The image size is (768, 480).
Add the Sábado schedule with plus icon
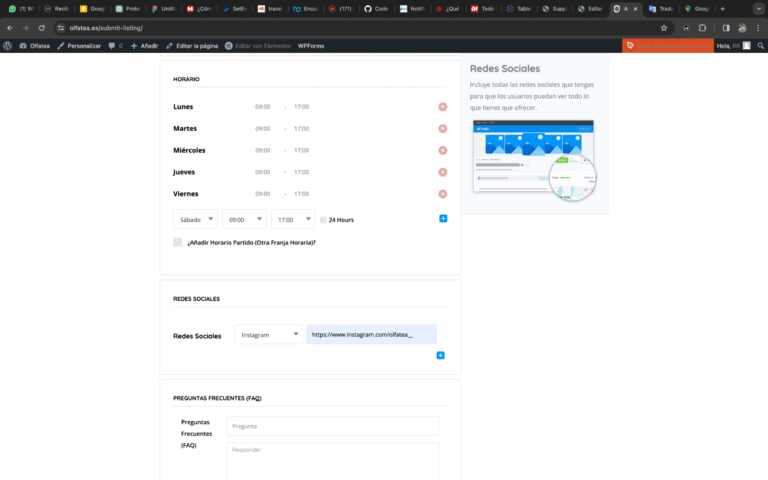[x=443, y=218]
